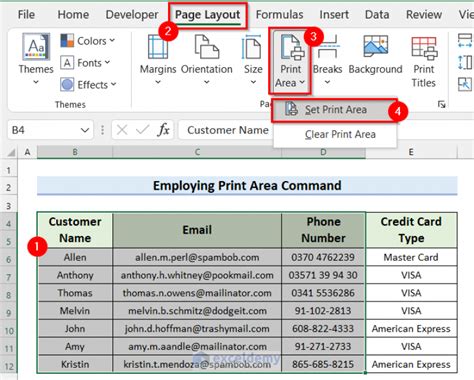Click American Express in row 10
Screen dimensions: 474x380
coord(411,329)
